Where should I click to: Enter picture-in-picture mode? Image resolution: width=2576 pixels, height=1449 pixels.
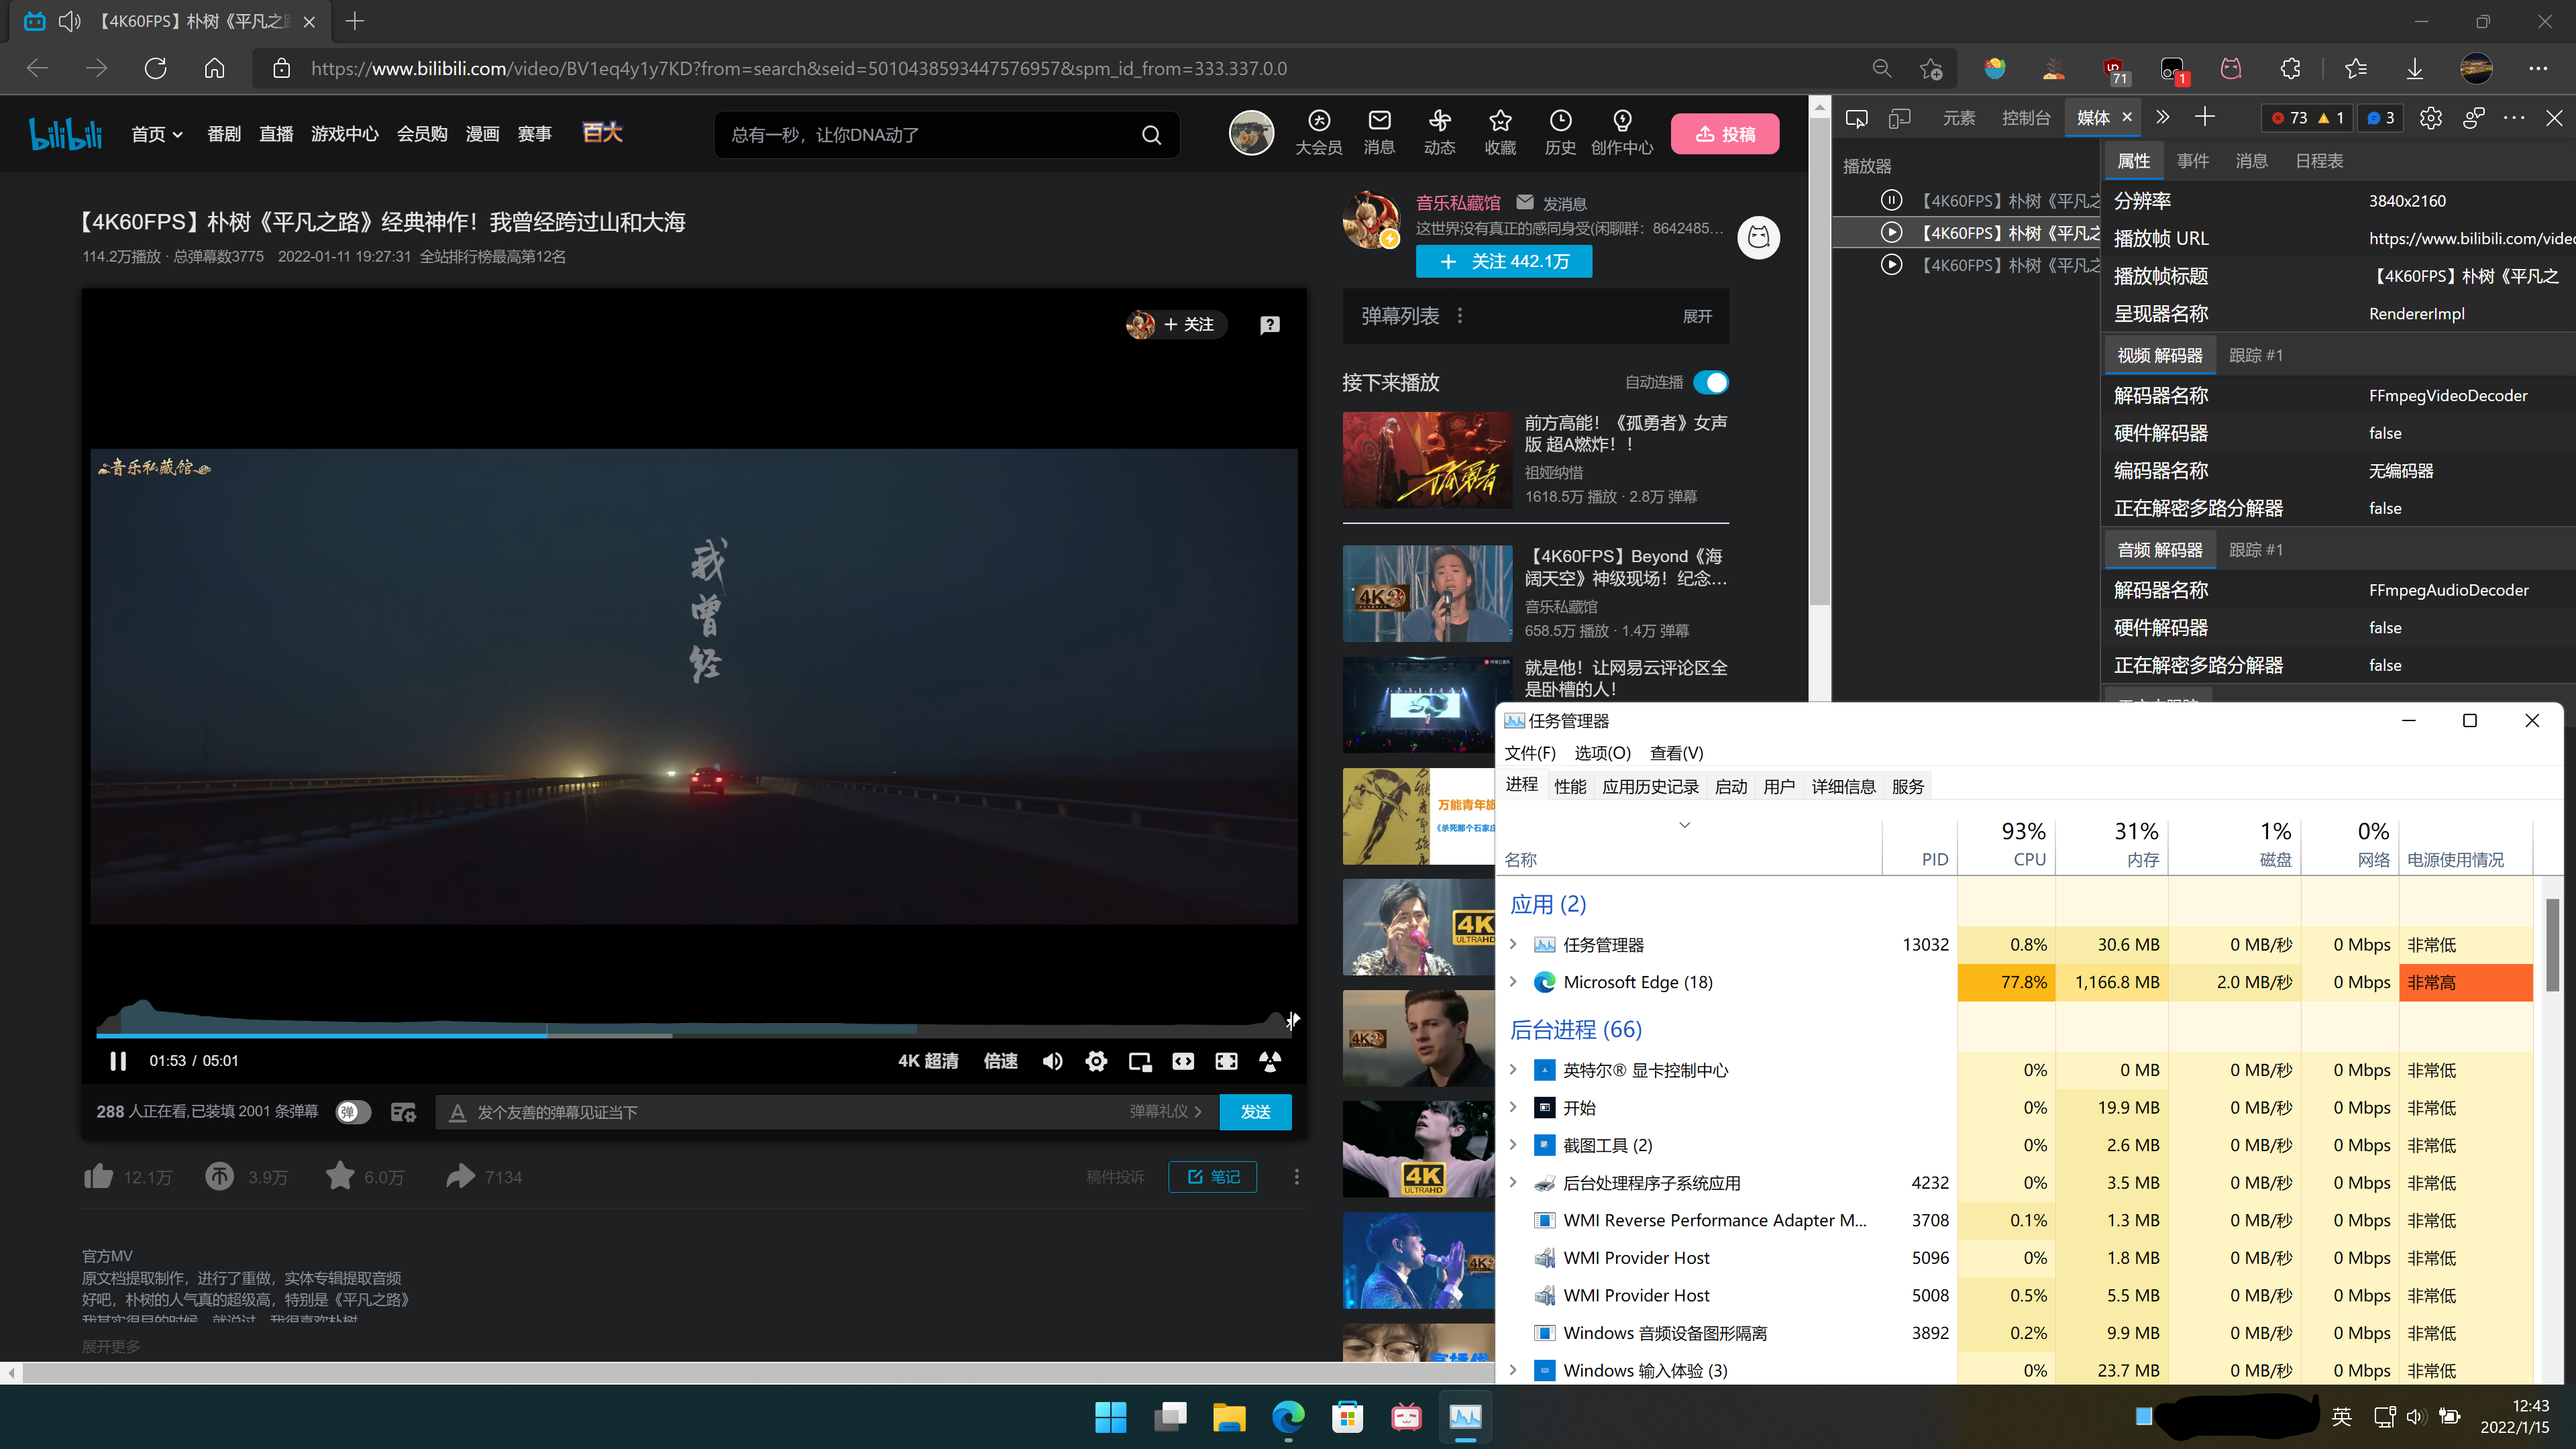click(1139, 1061)
